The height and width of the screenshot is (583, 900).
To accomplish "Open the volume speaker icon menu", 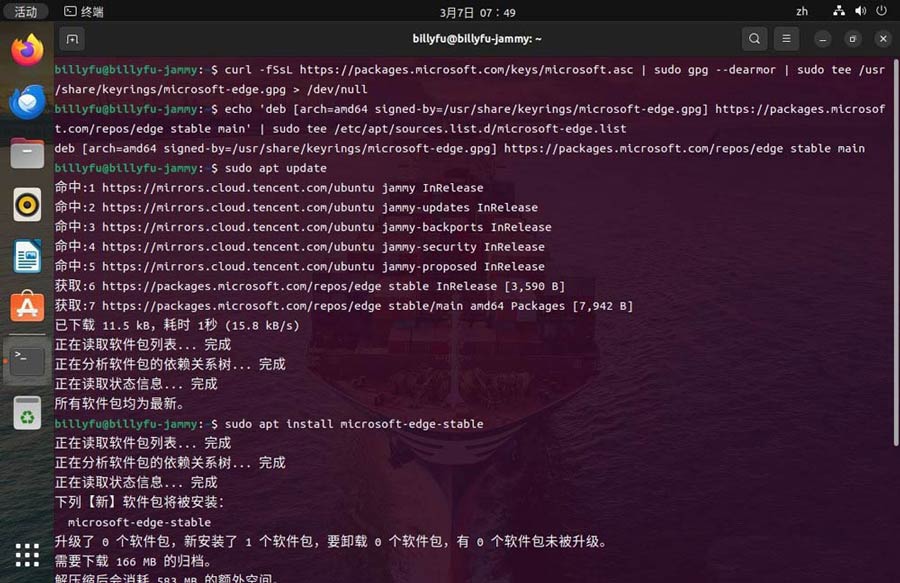I will (x=860, y=11).
